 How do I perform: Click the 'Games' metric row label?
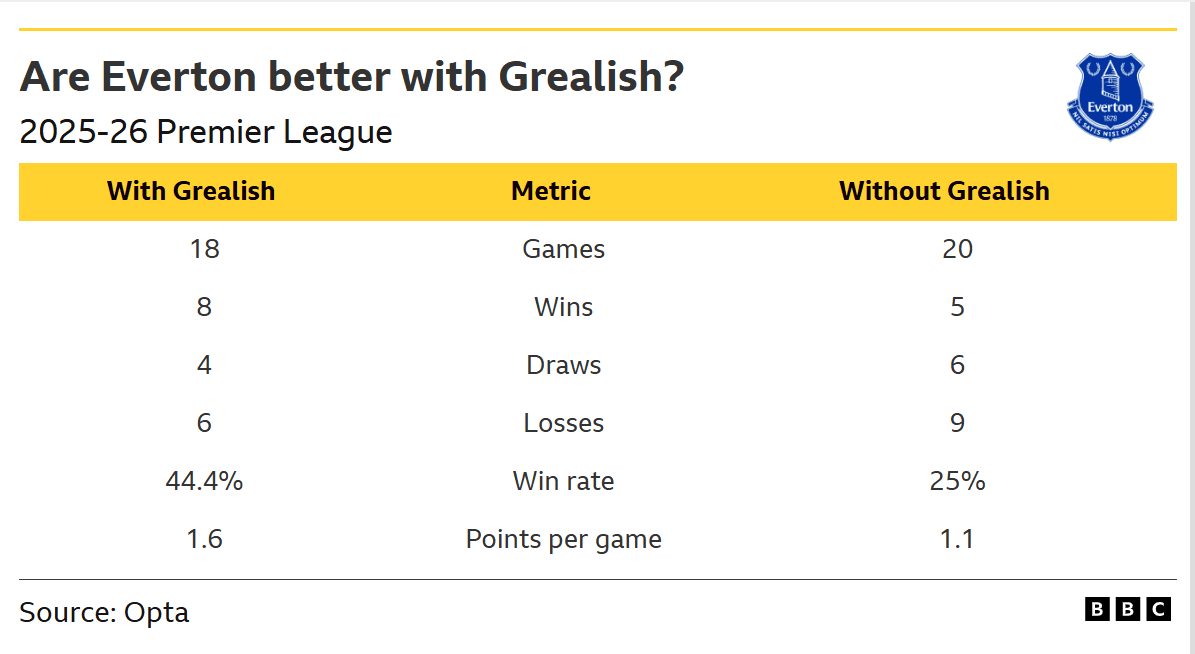coord(563,249)
